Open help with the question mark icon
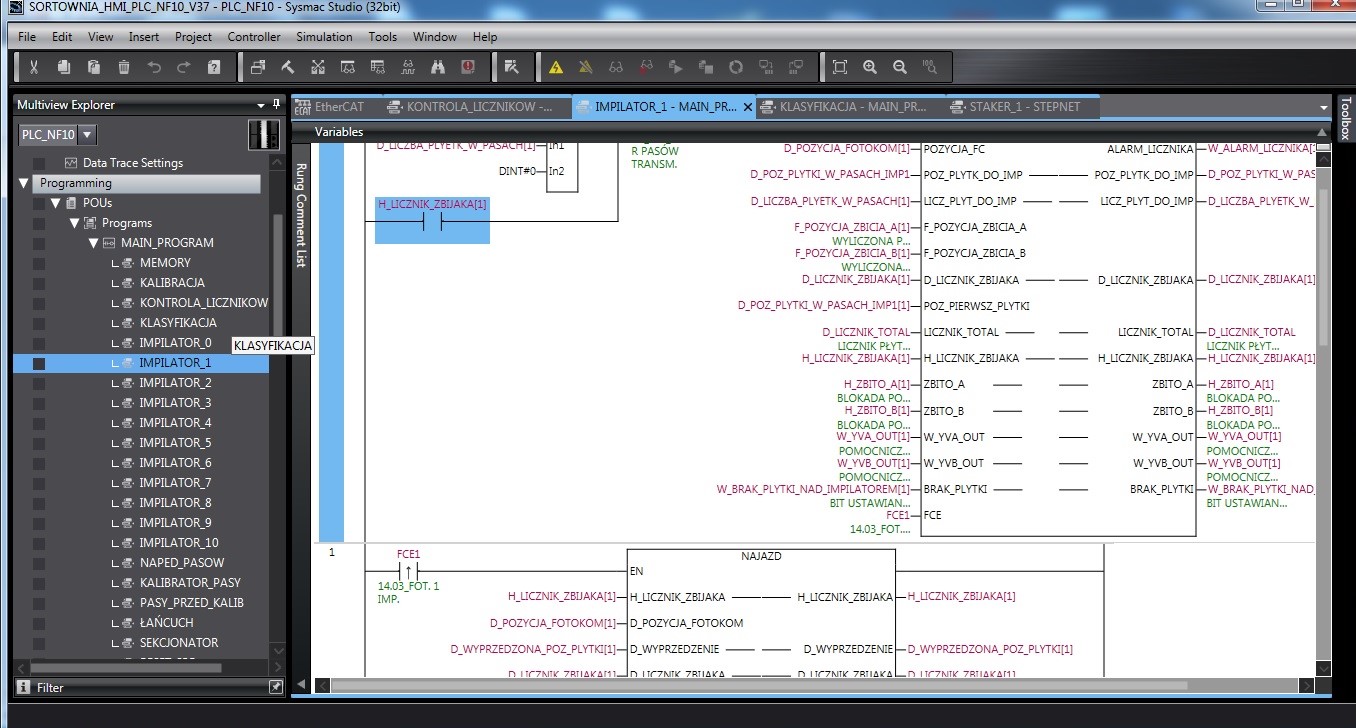 click(214, 67)
